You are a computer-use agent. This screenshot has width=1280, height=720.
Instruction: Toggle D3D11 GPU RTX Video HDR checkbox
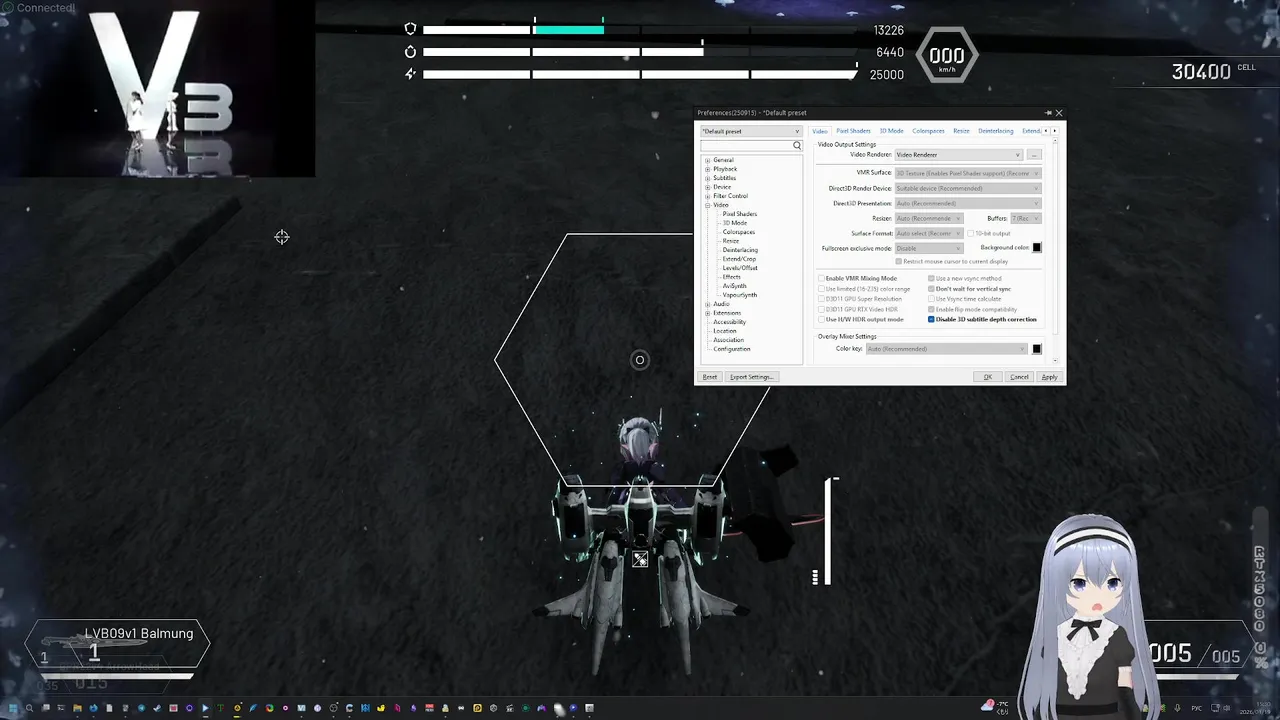coord(821,309)
